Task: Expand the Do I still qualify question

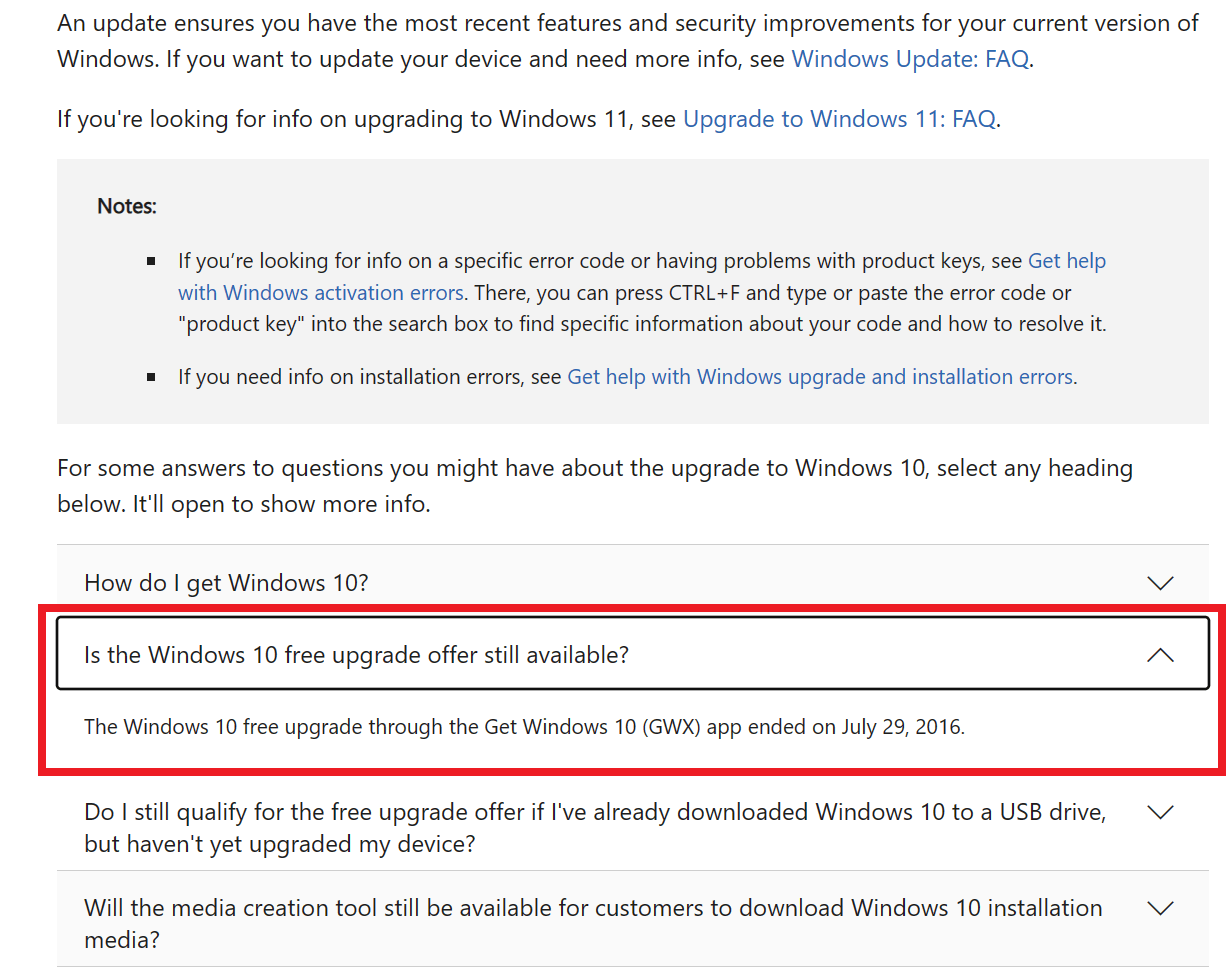Action: (x=632, y=827)
